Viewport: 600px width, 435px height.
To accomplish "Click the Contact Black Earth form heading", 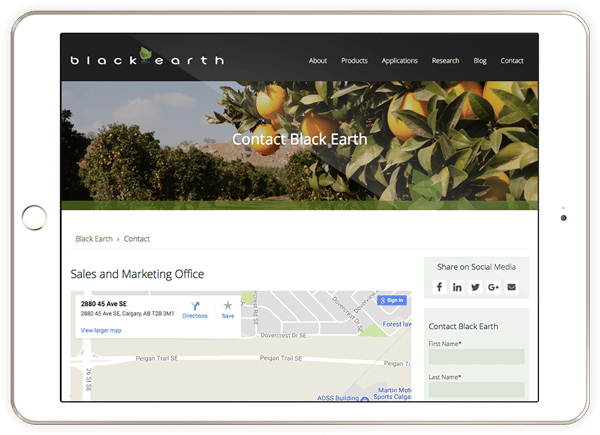I will 463,326.
